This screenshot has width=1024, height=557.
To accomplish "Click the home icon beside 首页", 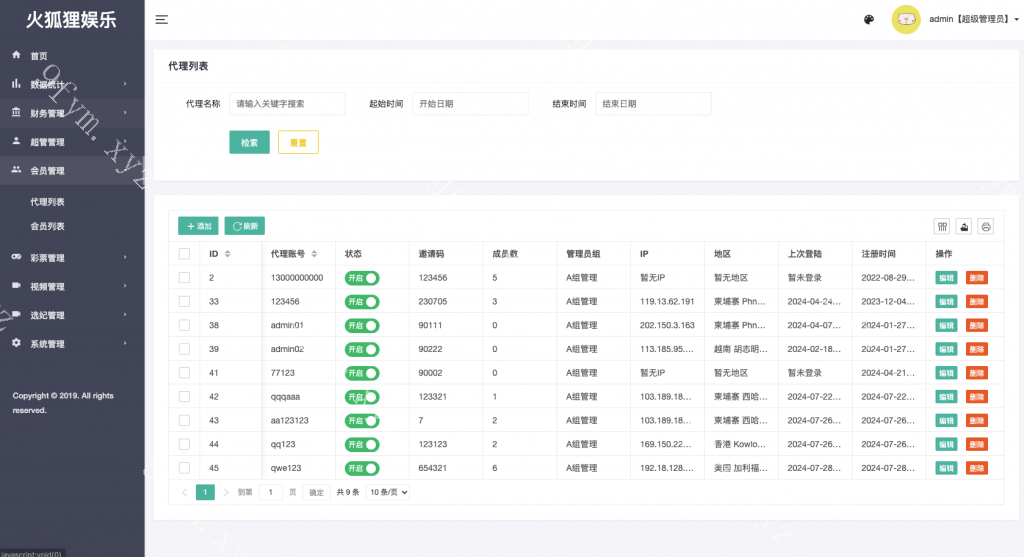I will (x=16, y=55).
